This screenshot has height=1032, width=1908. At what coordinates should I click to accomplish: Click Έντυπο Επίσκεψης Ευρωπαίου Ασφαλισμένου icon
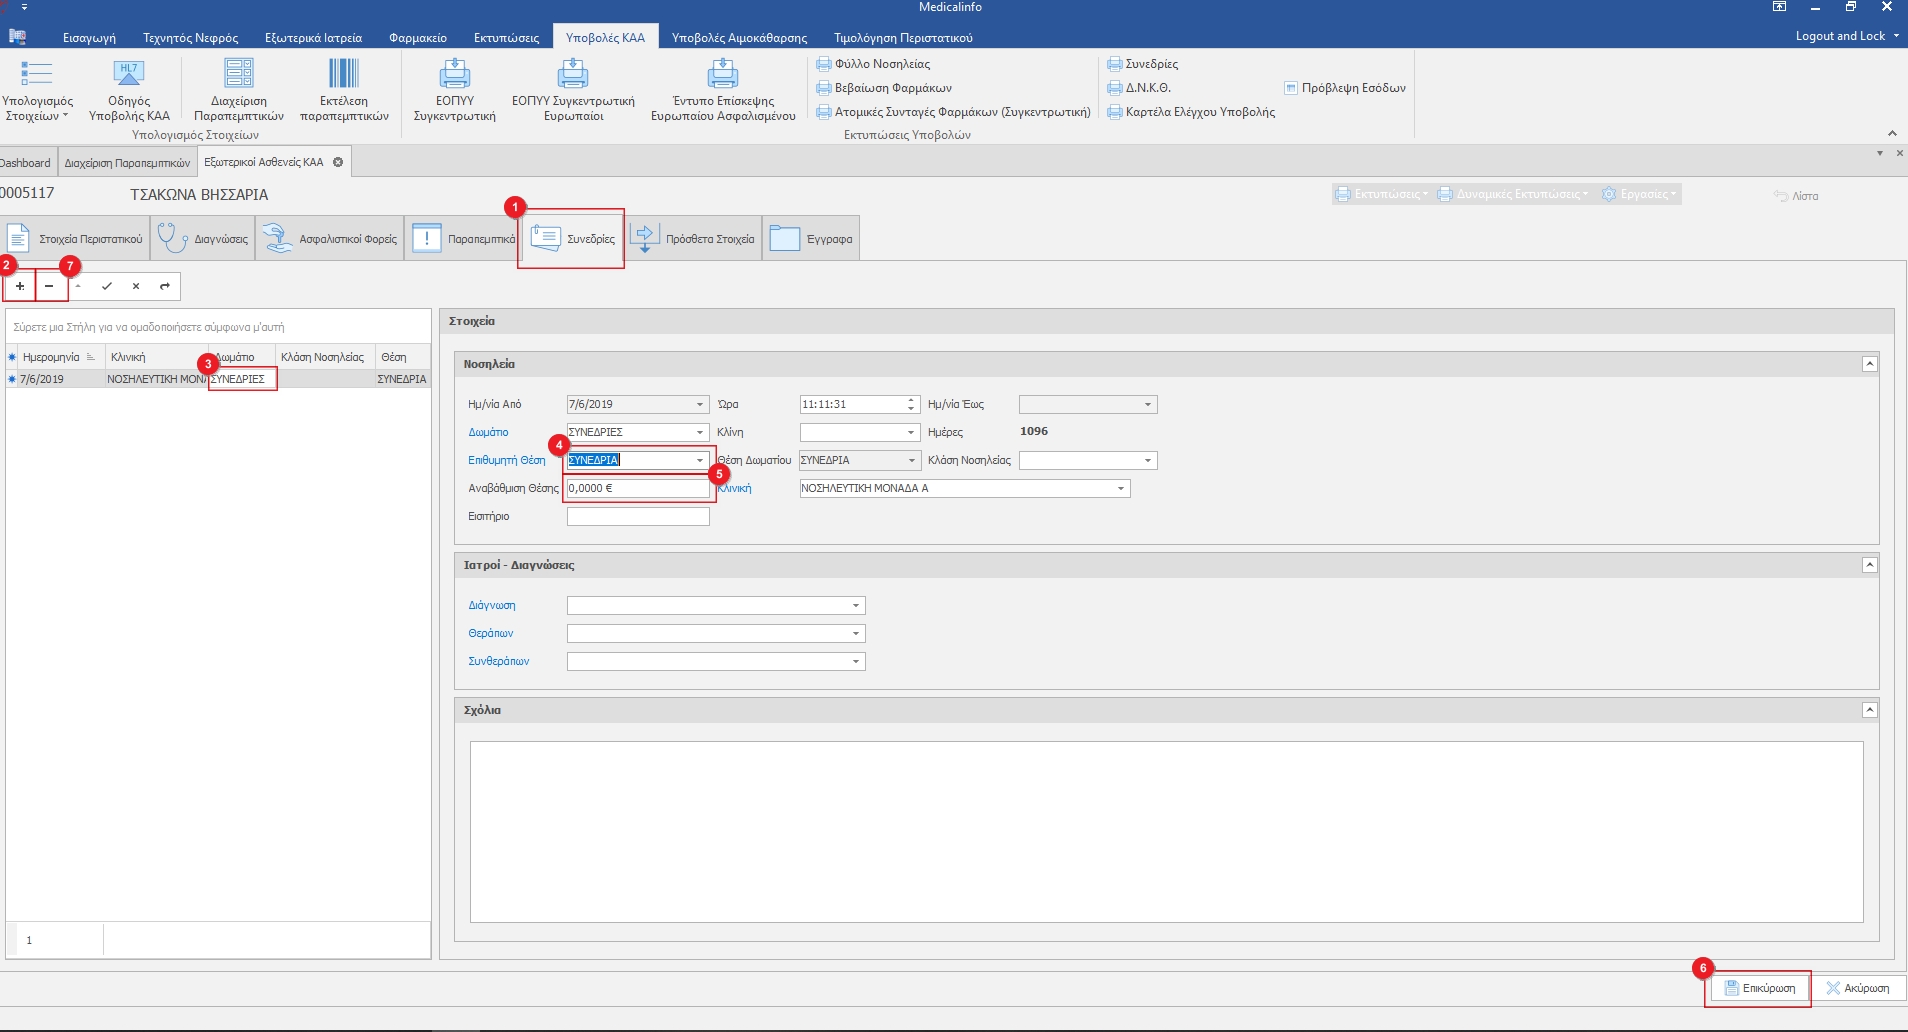point(722,74)
